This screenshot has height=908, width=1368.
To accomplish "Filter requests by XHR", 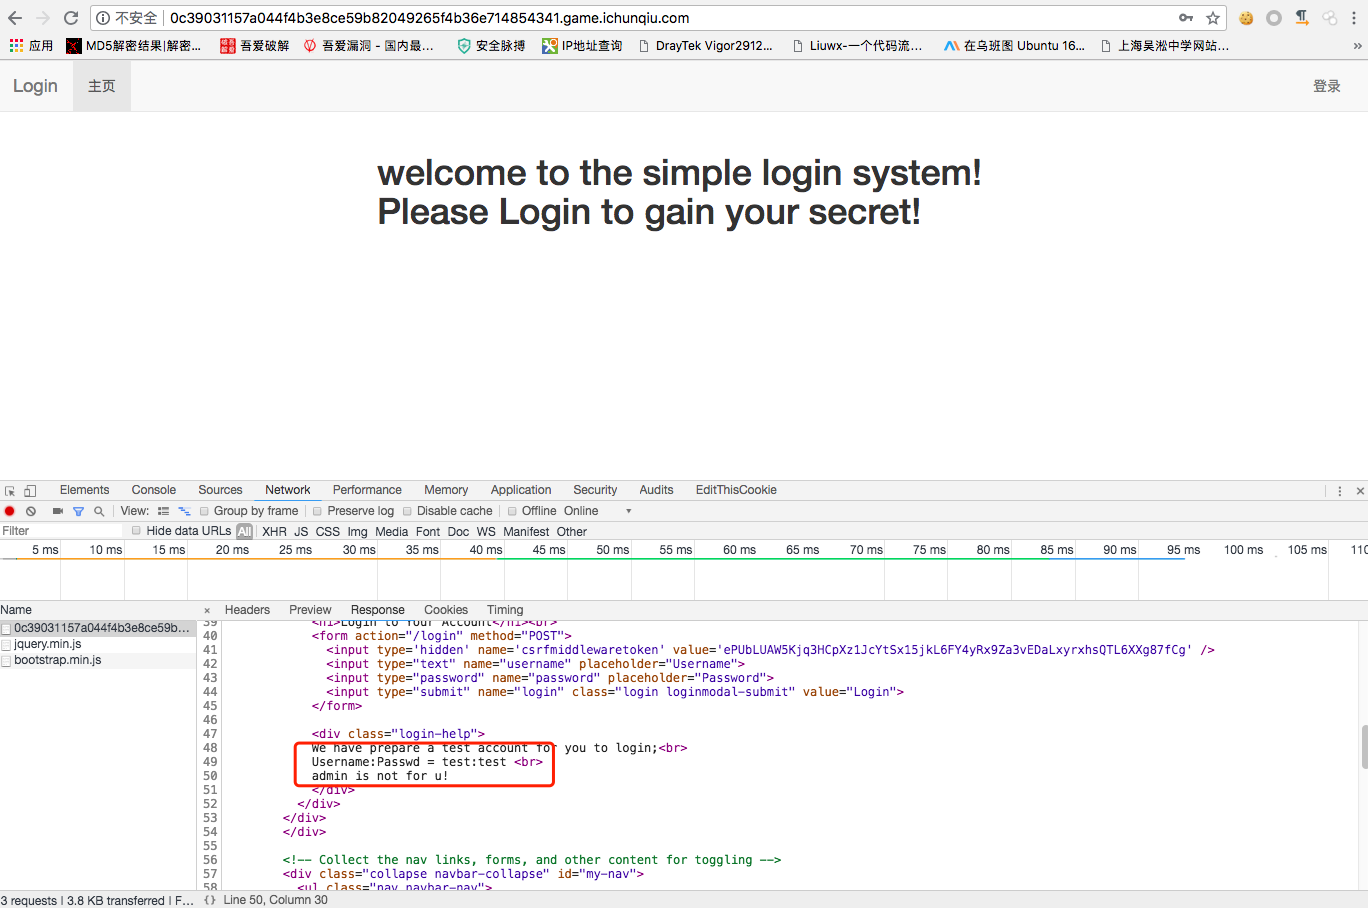I will [x=274, y=532].
